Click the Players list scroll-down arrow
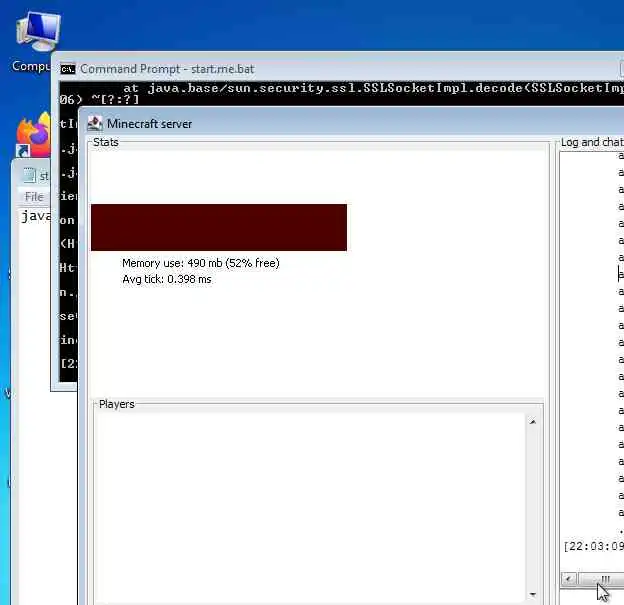624x605 pixels. pos(532,595)
